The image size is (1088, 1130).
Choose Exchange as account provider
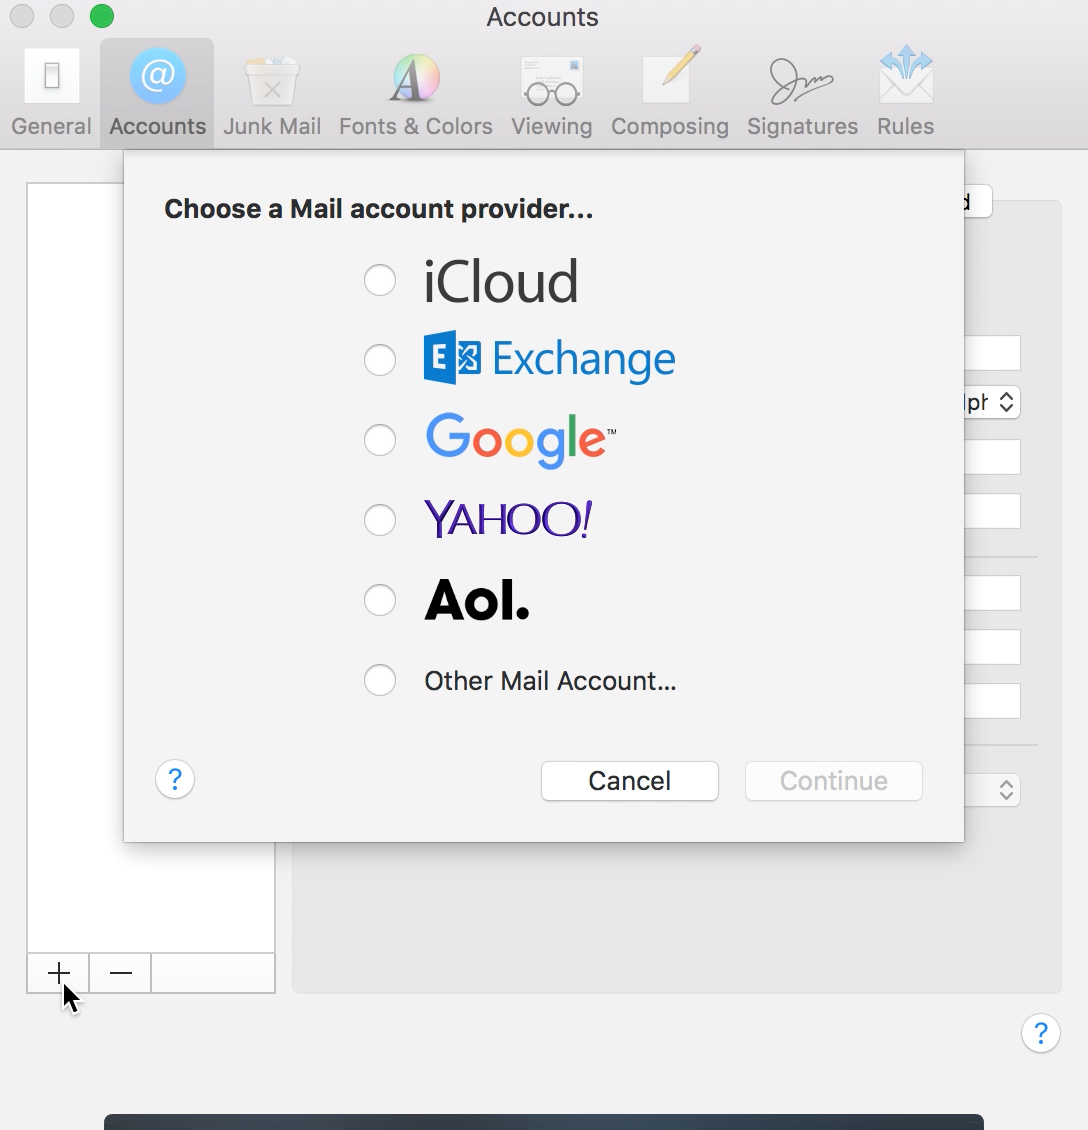click(x=380, y=359)
